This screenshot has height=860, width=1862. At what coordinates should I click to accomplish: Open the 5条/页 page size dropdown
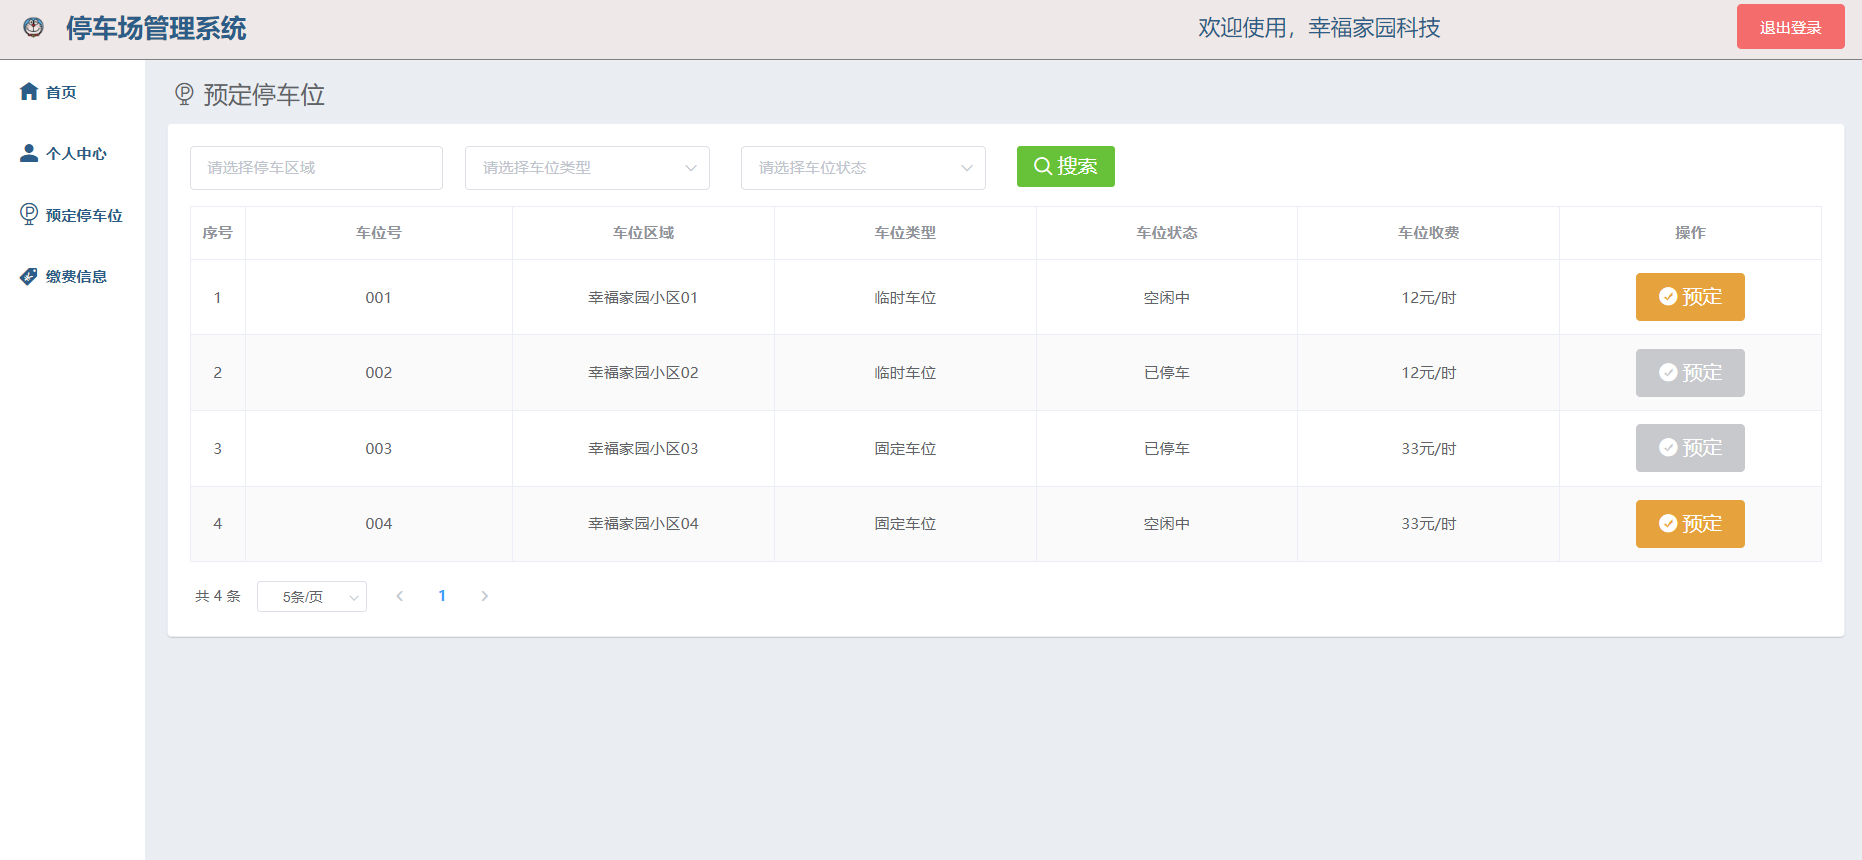point(311,597)
